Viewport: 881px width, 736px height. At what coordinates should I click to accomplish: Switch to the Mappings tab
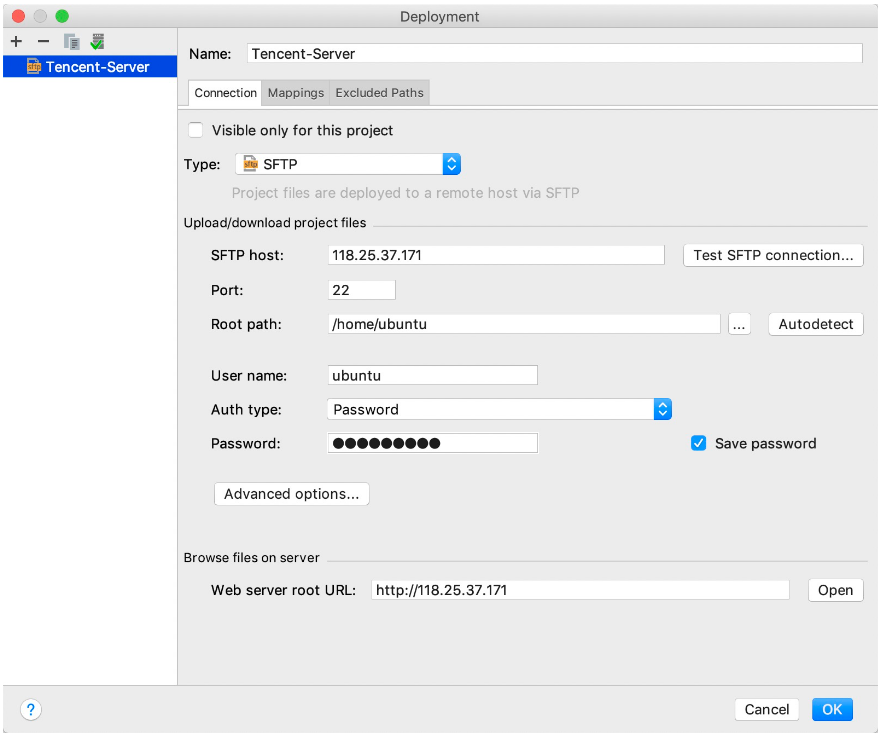[x=296, y=93]
